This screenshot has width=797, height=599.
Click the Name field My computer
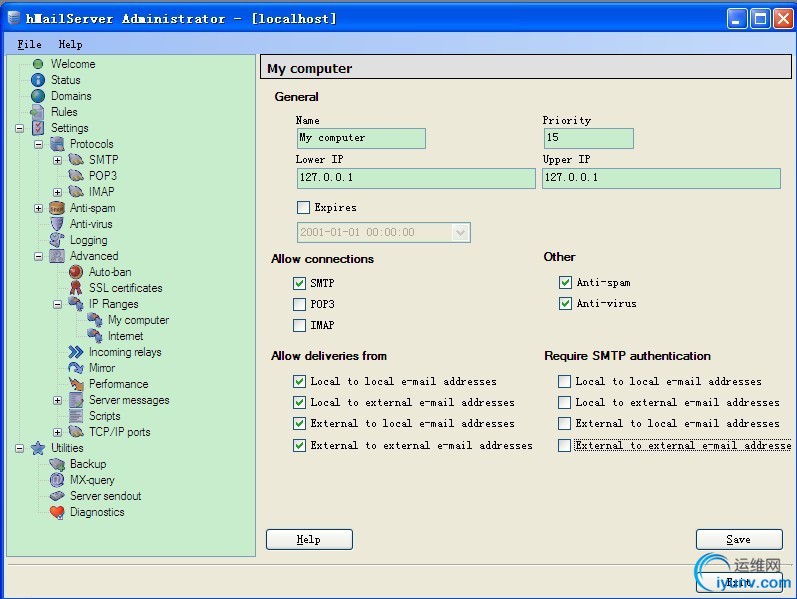click(x=361, y=138)
